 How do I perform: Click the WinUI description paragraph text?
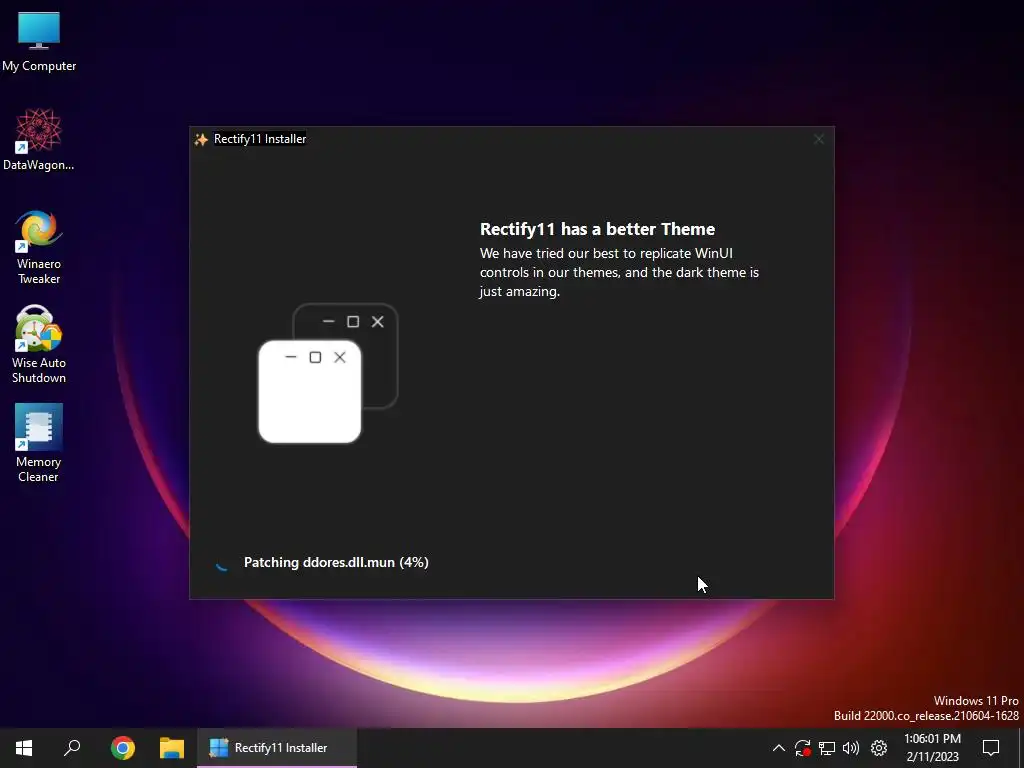click(x=619, y=272)
